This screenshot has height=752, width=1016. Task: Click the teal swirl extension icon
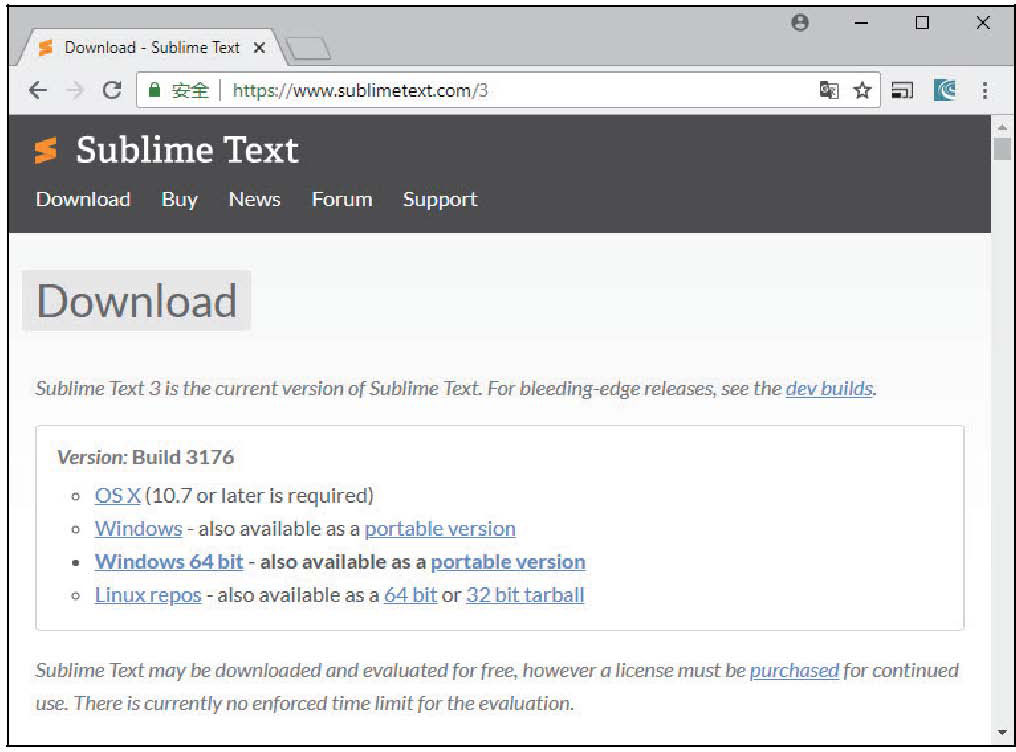tap(945, 90)
